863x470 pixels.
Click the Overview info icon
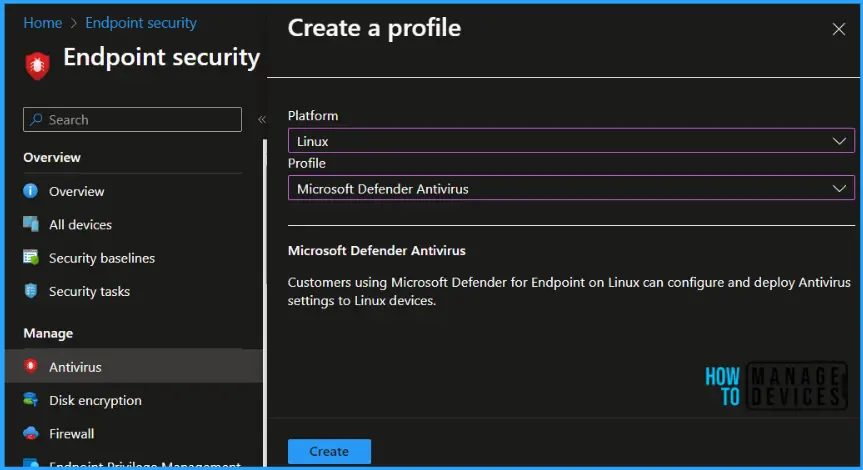30,191
